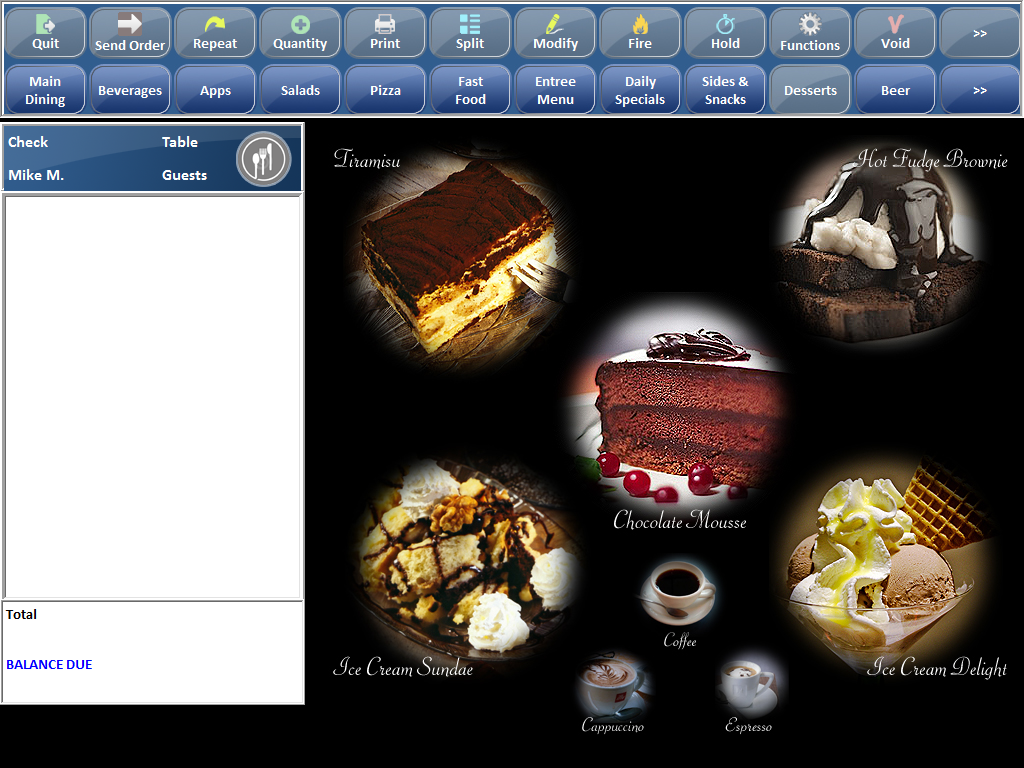Click the BALANCE DUE text

[x=48, y=664]
